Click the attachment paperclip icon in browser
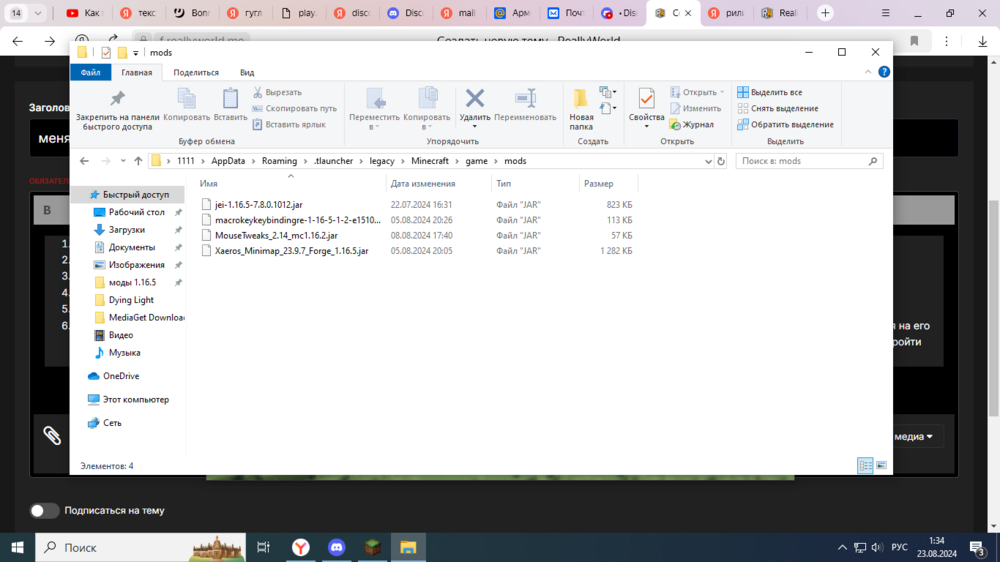 pyautogui.click(x=52, y=436)
